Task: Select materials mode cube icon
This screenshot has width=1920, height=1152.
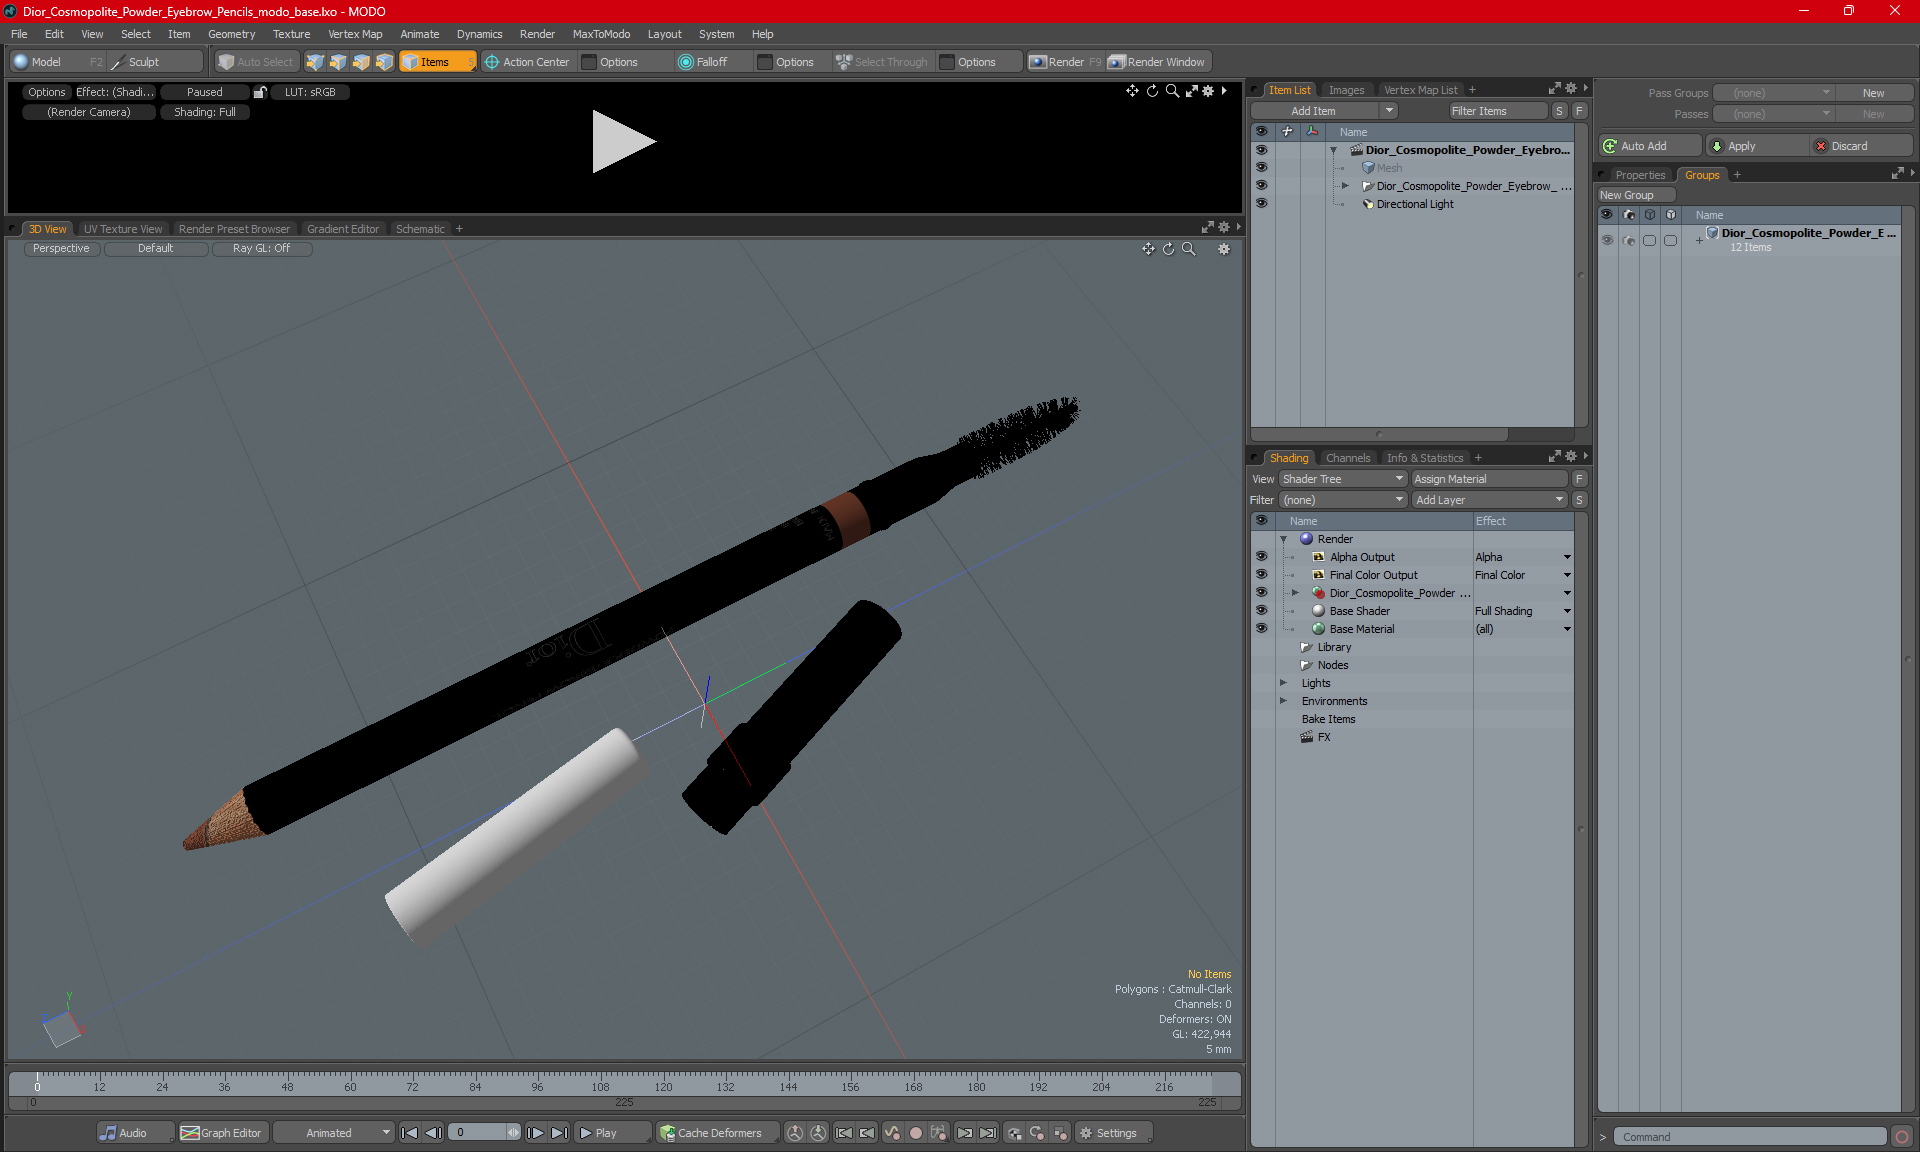Action: (x=384, y=62)
